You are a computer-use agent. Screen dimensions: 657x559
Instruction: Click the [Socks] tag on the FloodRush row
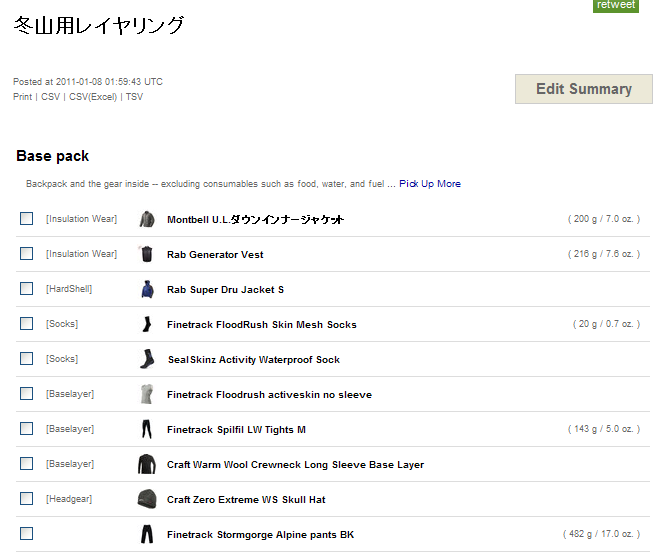coord(62,324)
